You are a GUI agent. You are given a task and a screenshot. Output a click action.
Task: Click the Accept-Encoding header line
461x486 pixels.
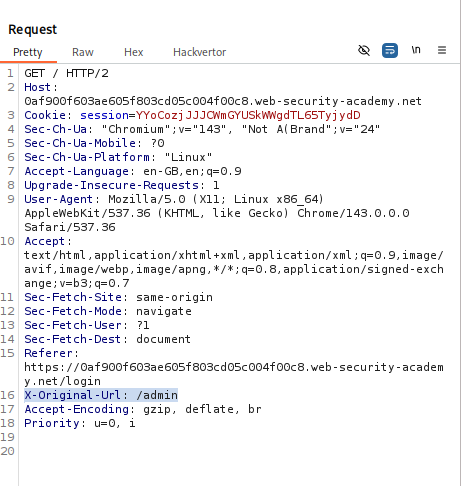143,409
